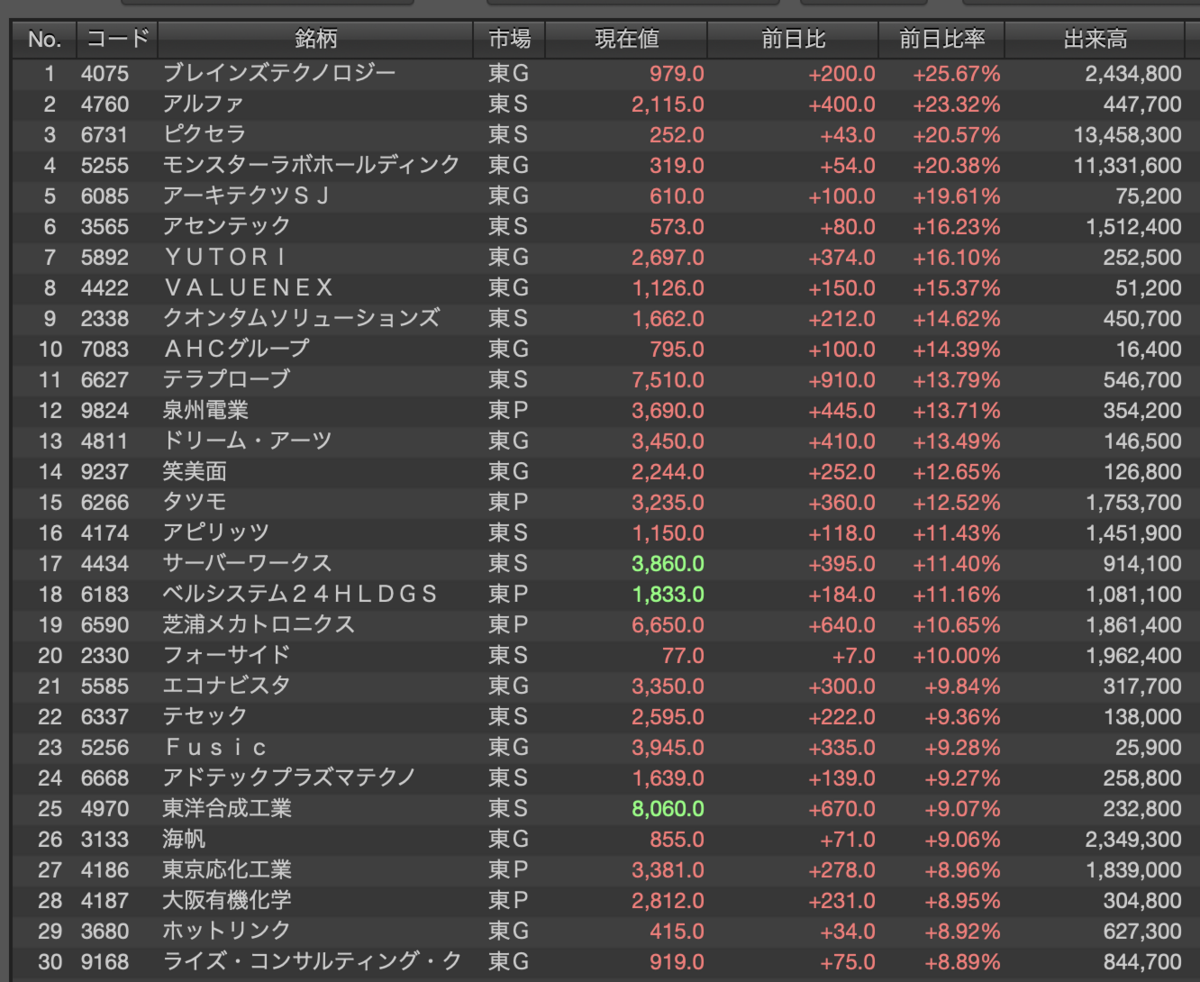This screenshot has height=982, width=1200.
Task: Select the 笑美面 stock name
Action: [194, 471]
